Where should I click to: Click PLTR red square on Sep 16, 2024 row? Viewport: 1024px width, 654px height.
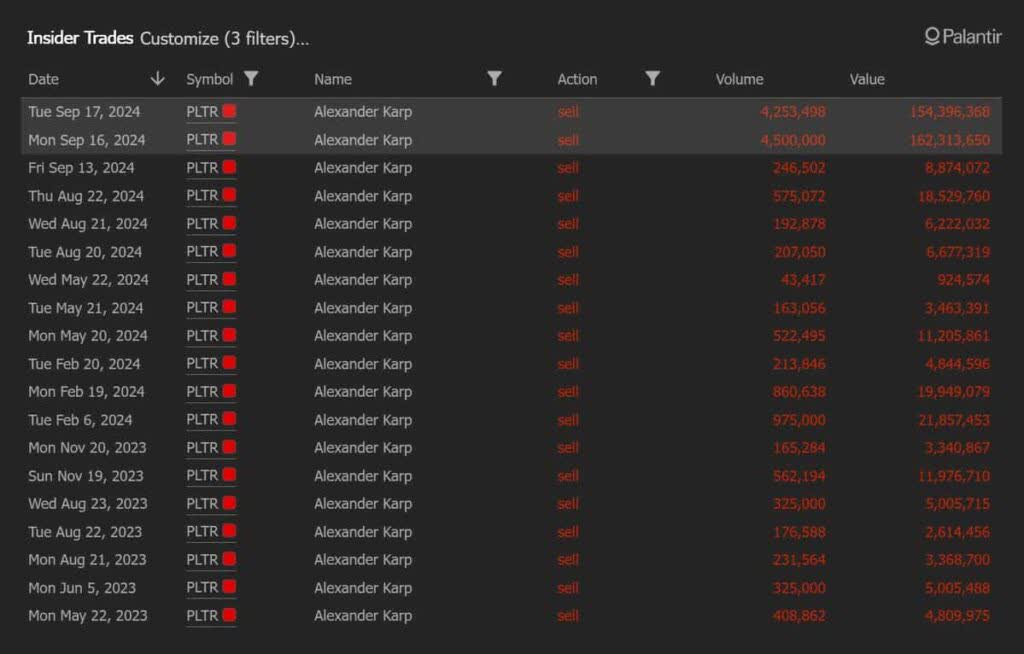tap(229, 139)
